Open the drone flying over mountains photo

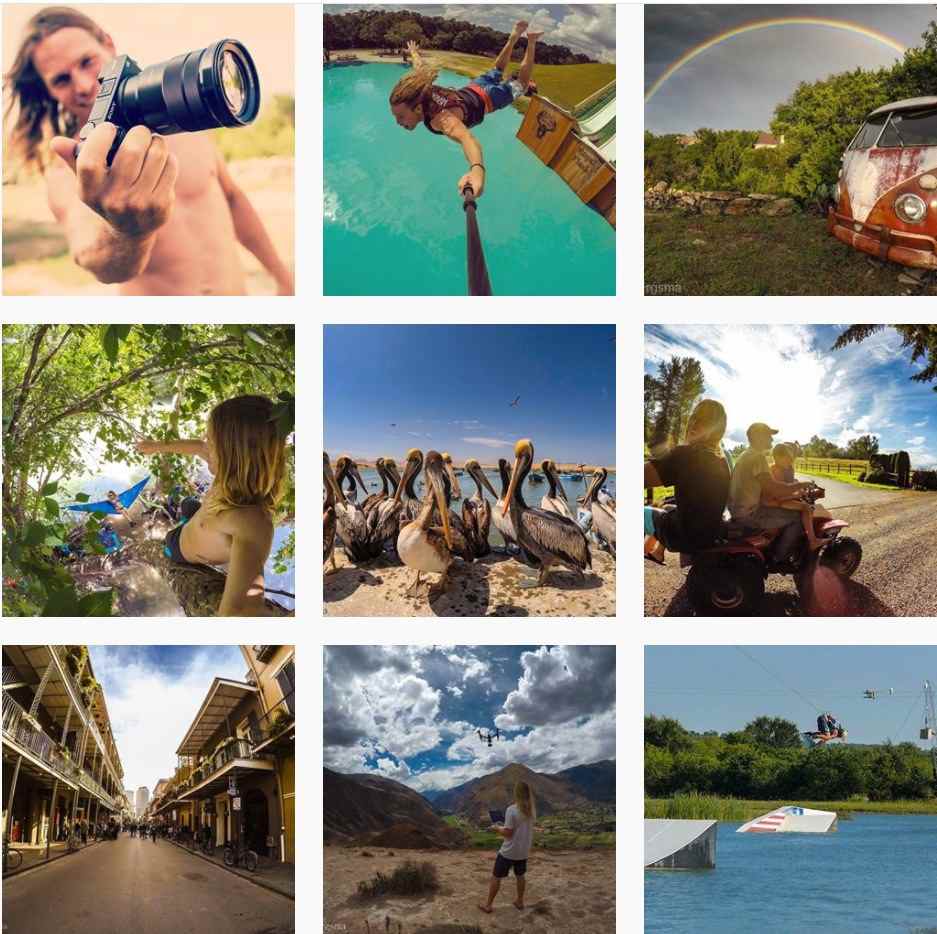pyautogui.click(x=469, y=789)
